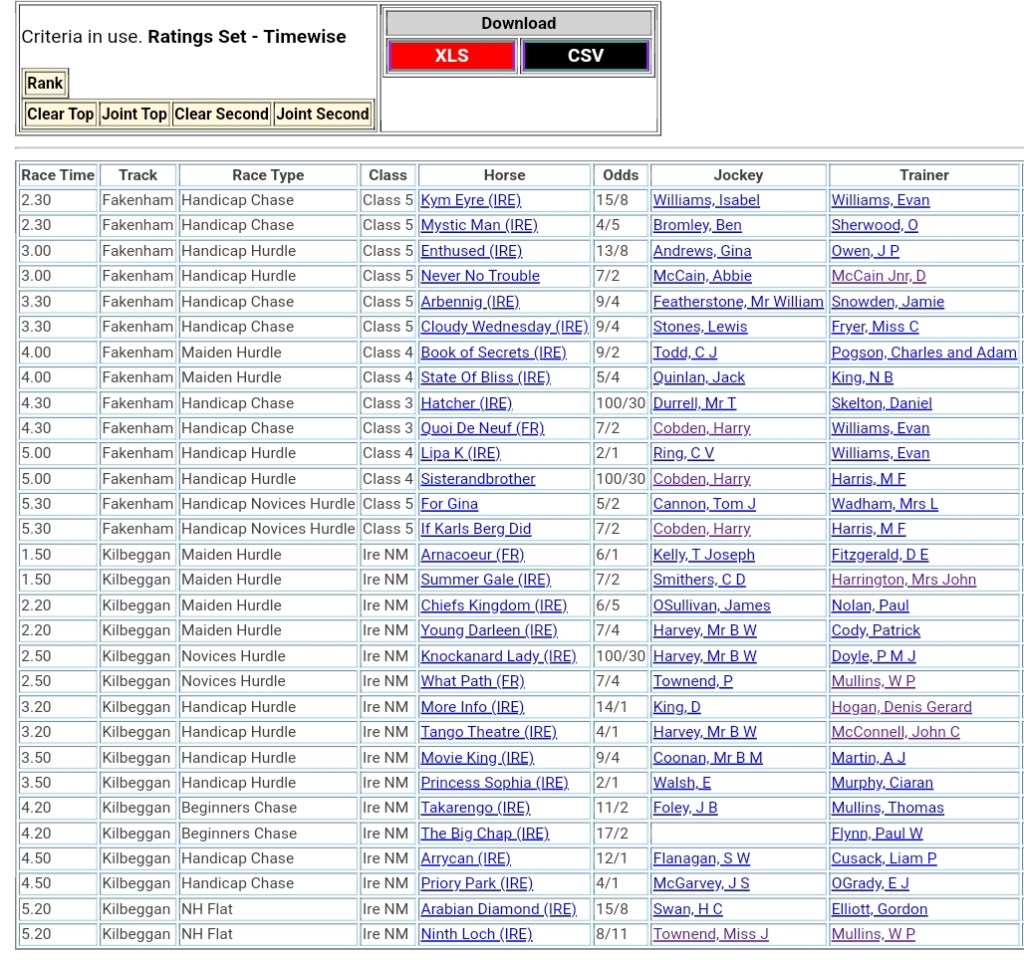View trainer Pogson, Charles and Adam
The height and width of the screenshot is (960, 1024).
[x=923, y=352]
